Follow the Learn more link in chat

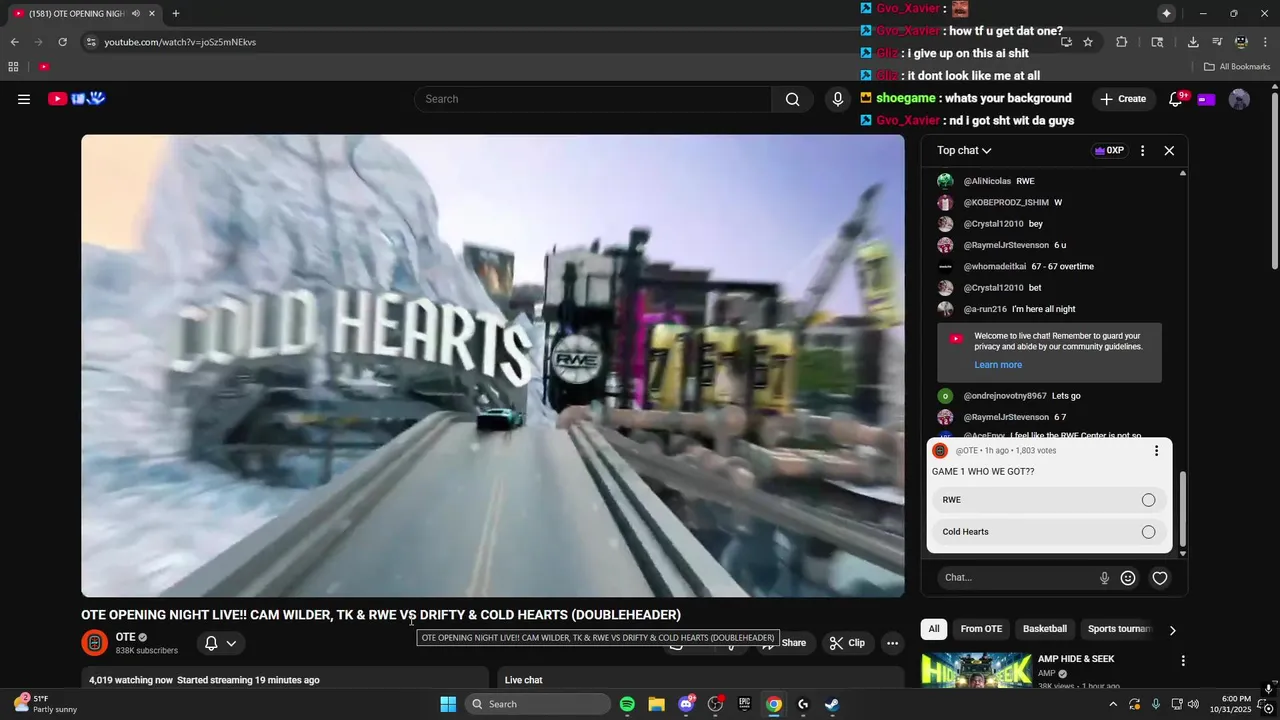[998, 365]
